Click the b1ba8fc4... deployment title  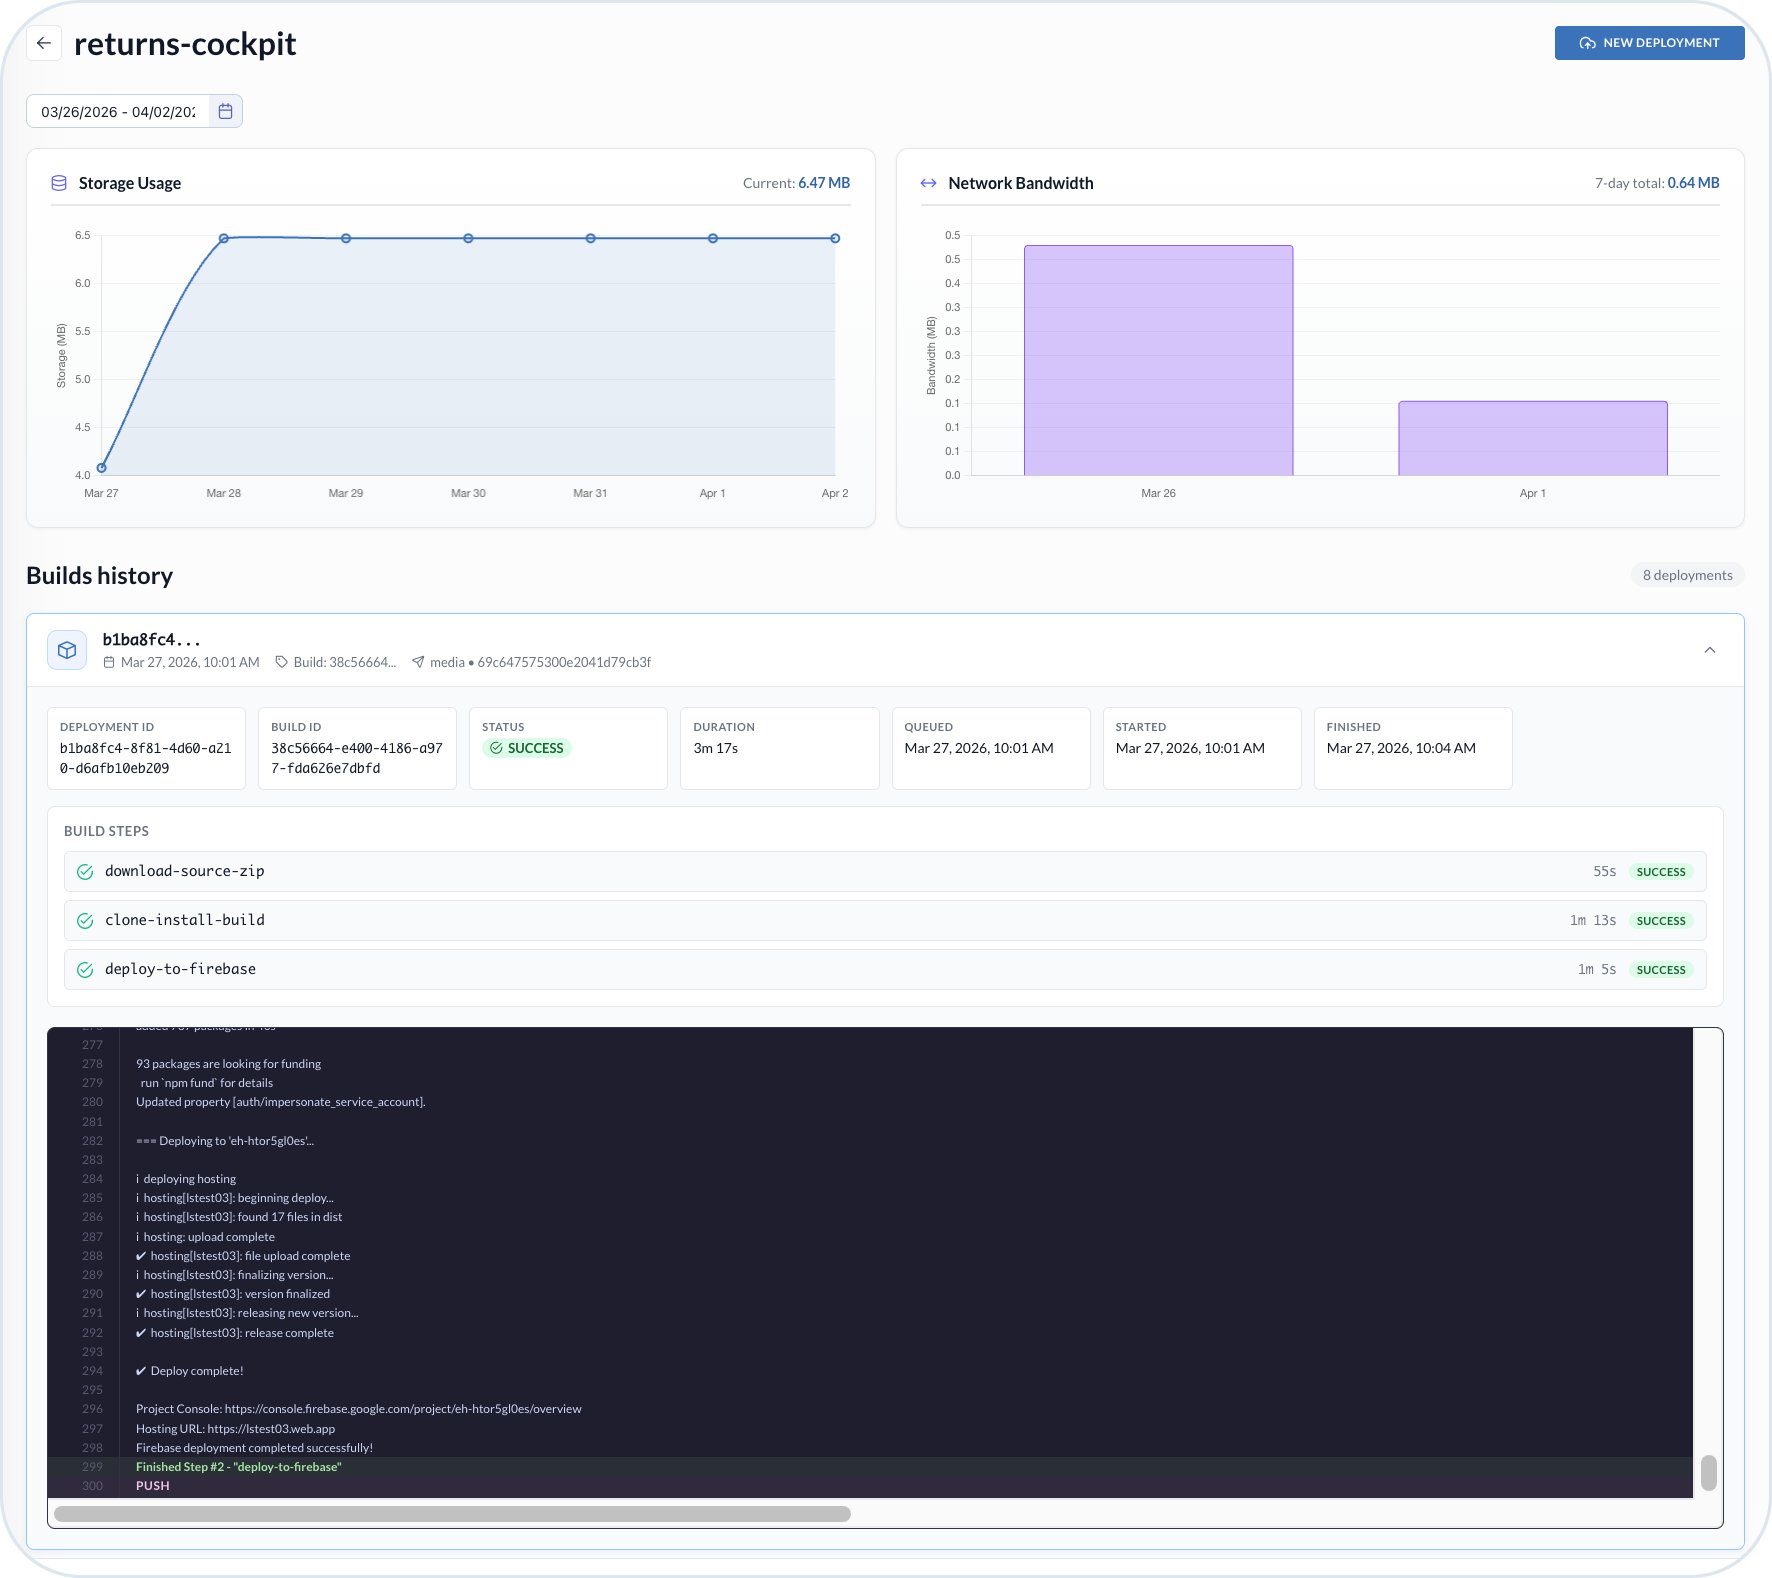(x=152, y=640)
